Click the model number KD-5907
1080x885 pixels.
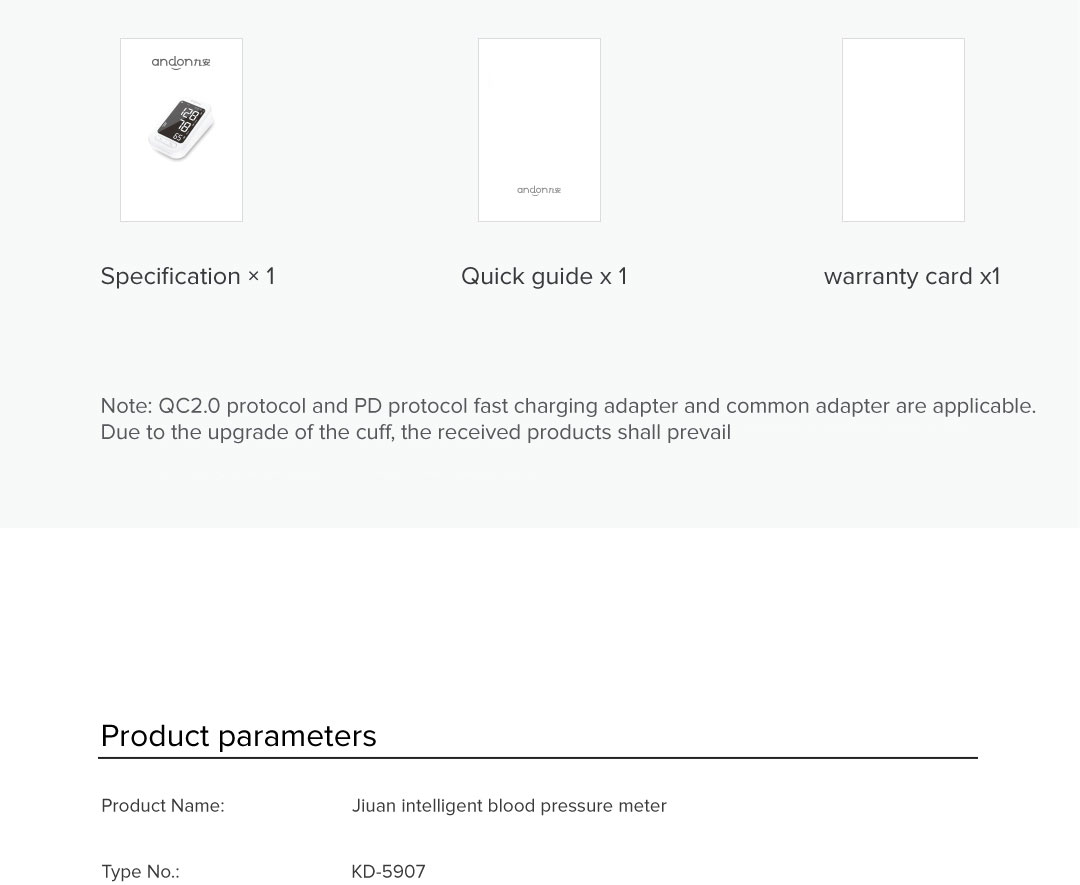[388, 872]
